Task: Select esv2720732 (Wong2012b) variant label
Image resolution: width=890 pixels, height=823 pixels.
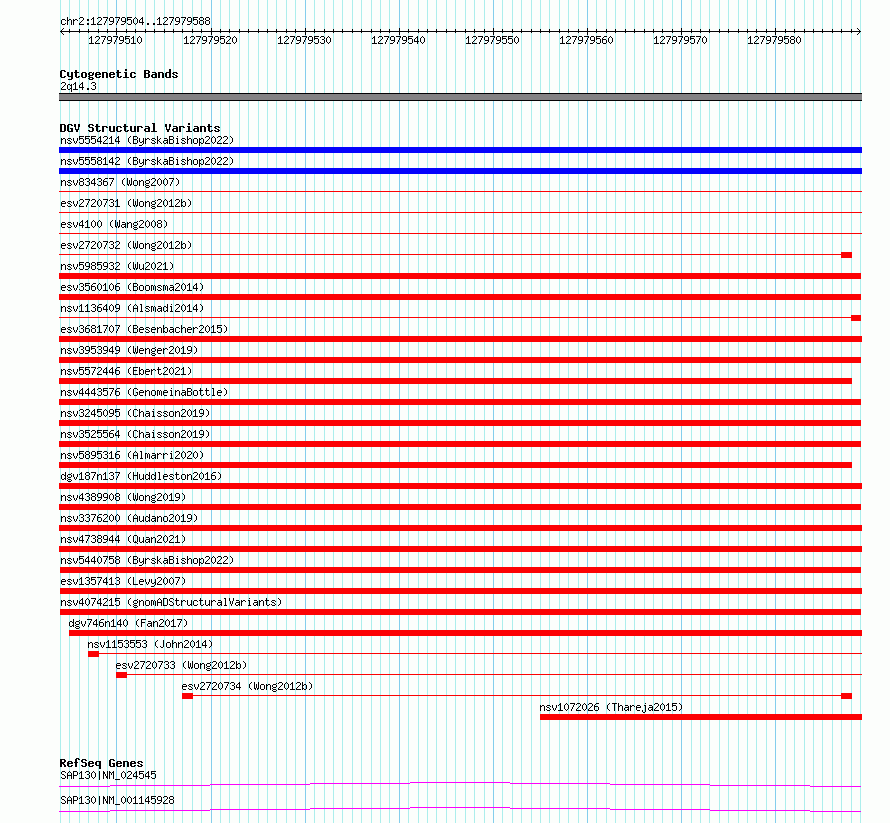Action: click(126, 245)
